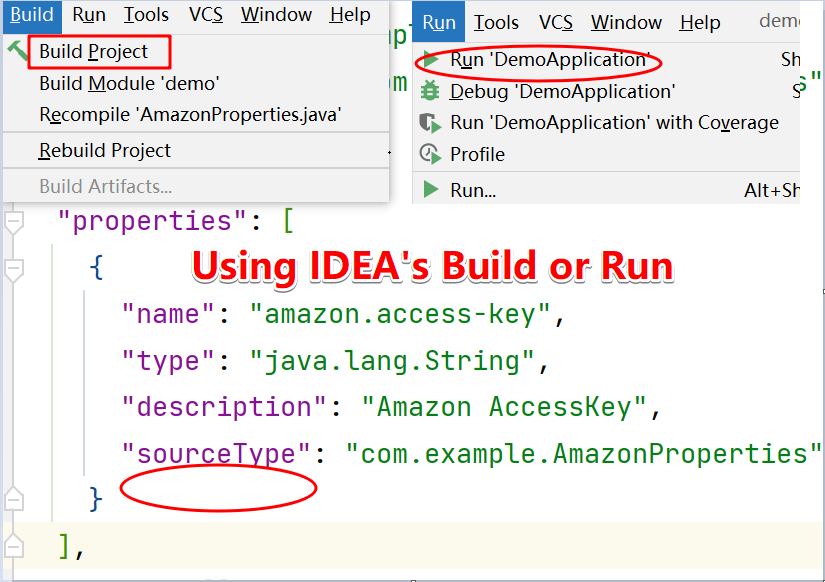Open Help menu in left menubar
825x582 pixels.
pos(350,15)
